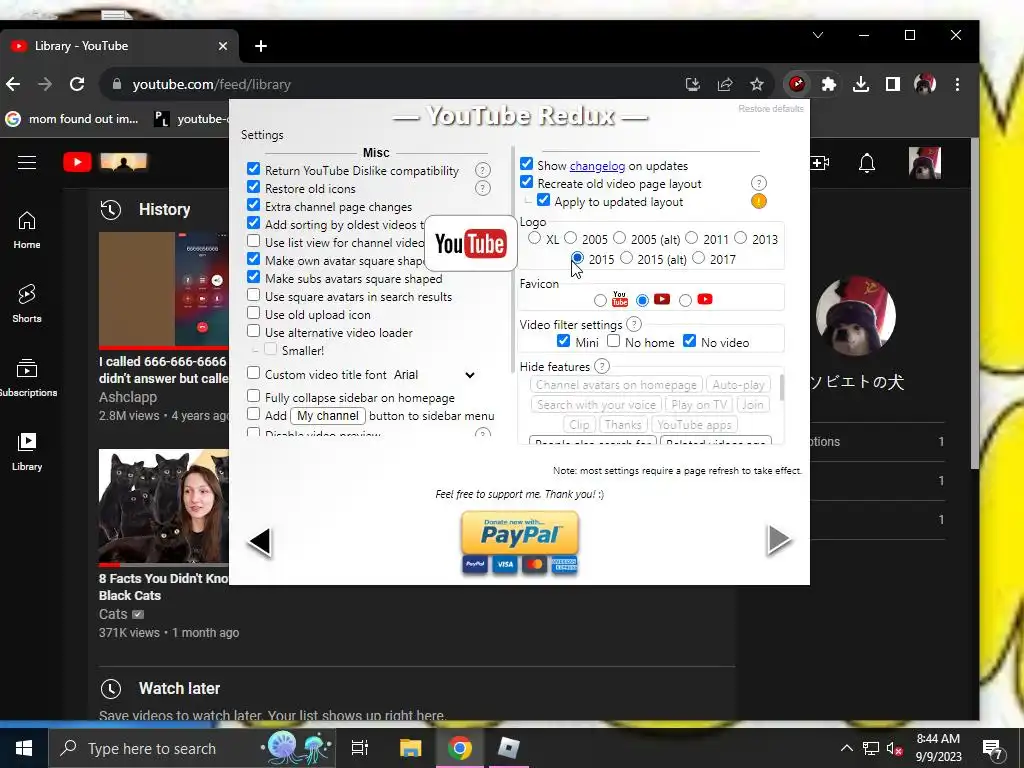Enable Use old upload icon

pyautogui.click(x=253, y=313)
